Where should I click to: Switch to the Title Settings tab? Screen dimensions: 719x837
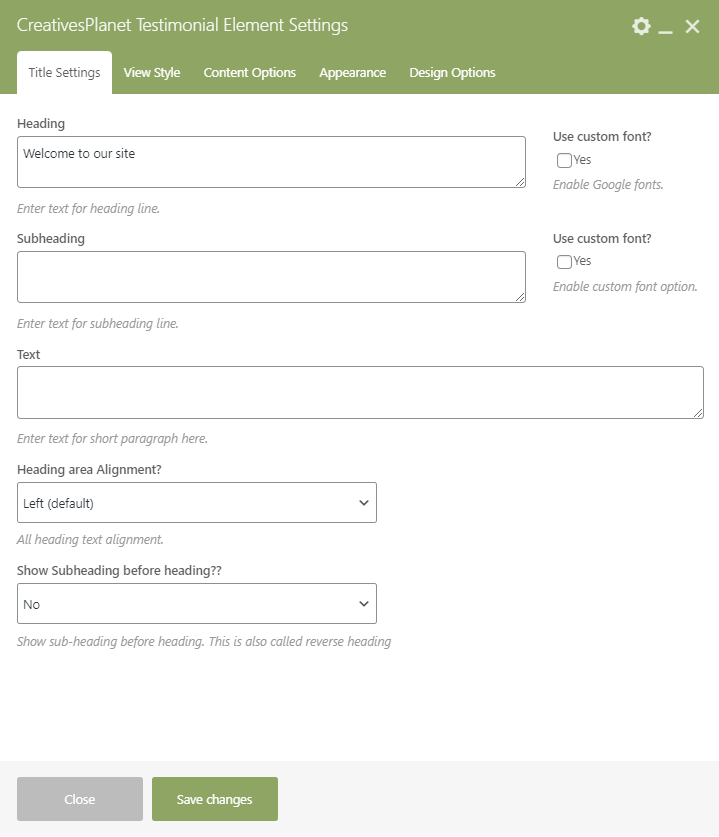64,73
